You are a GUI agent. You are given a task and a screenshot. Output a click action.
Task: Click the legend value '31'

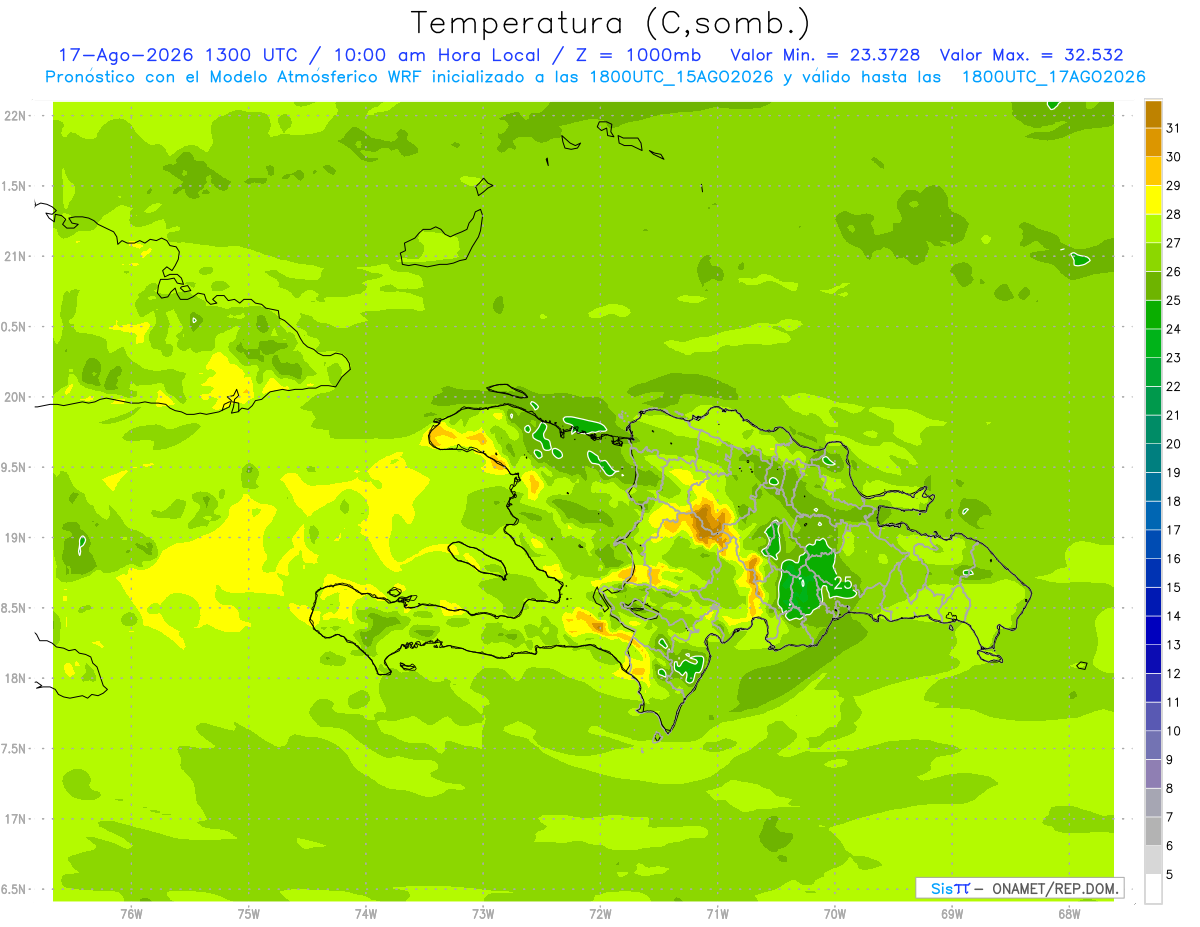pyautogui.click(x=1173, y=128)
